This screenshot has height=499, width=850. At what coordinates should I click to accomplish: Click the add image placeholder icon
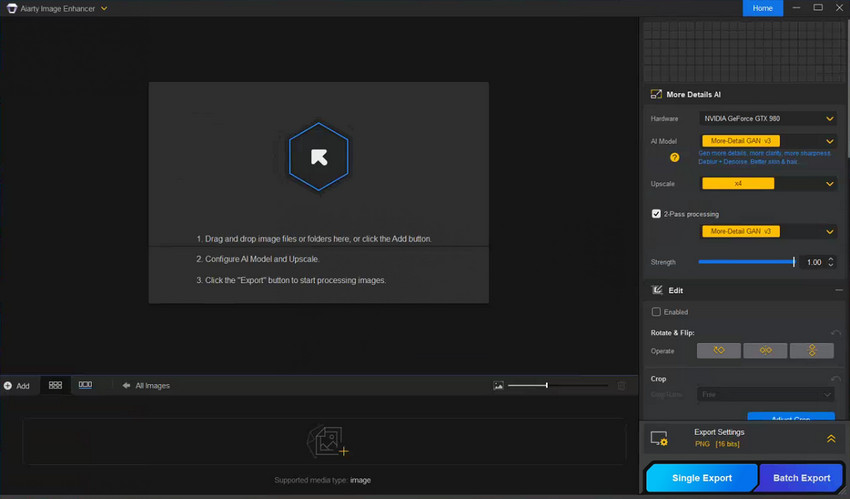coord(327,442)
